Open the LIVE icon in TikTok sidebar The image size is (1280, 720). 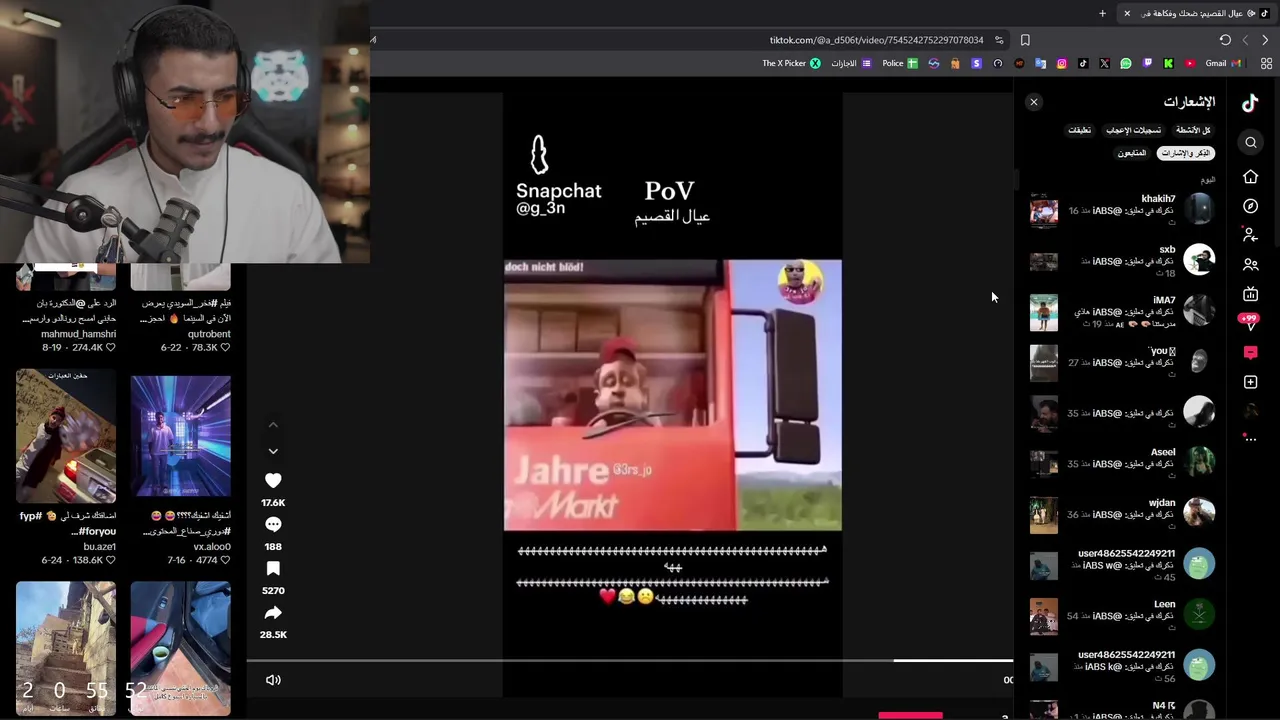[x=1250, y=294]
